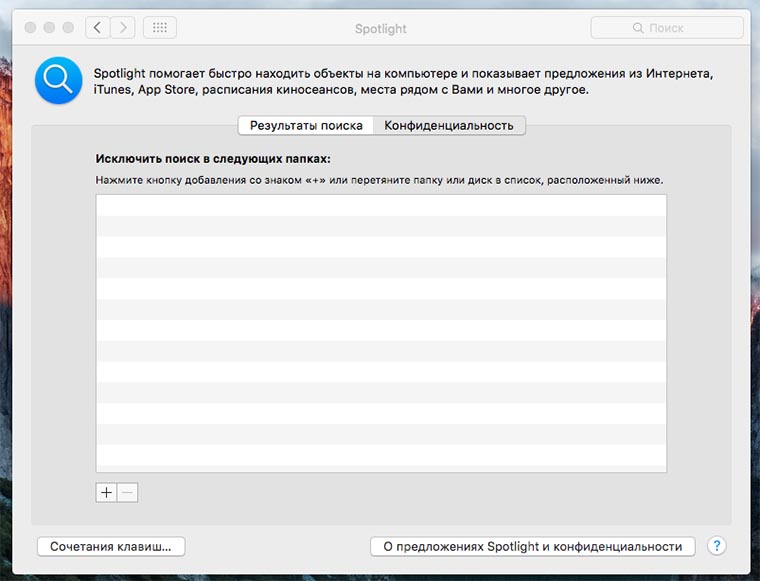
Task: Show all preferences with the grid icon
Action: [x=160, y=28]
